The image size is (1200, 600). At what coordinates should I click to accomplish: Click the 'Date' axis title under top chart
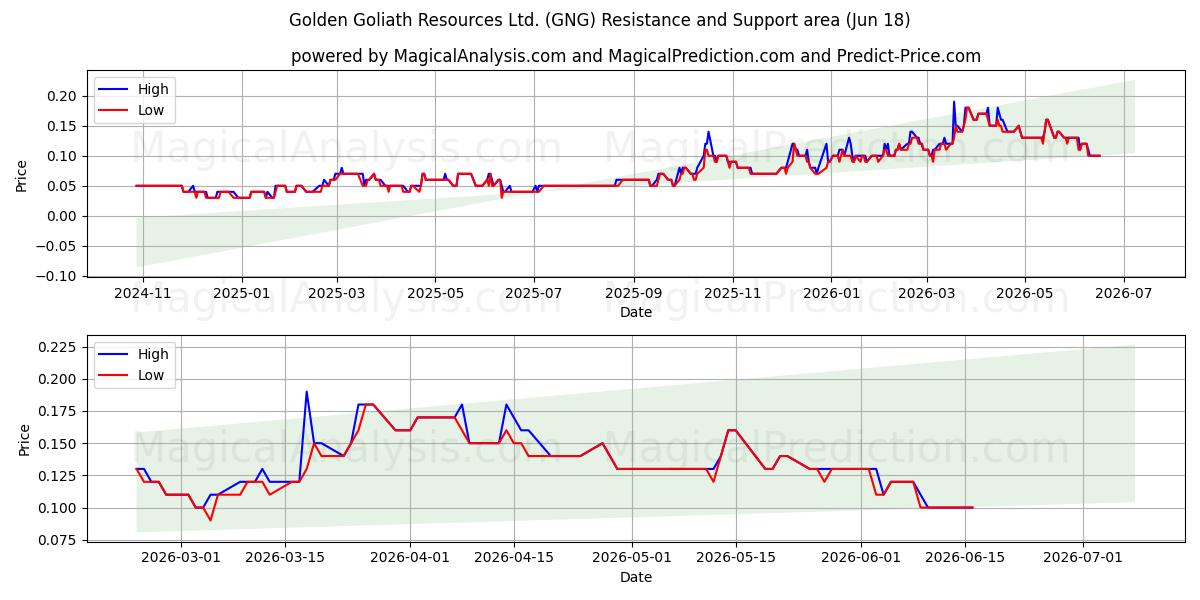tap(636, 312)
